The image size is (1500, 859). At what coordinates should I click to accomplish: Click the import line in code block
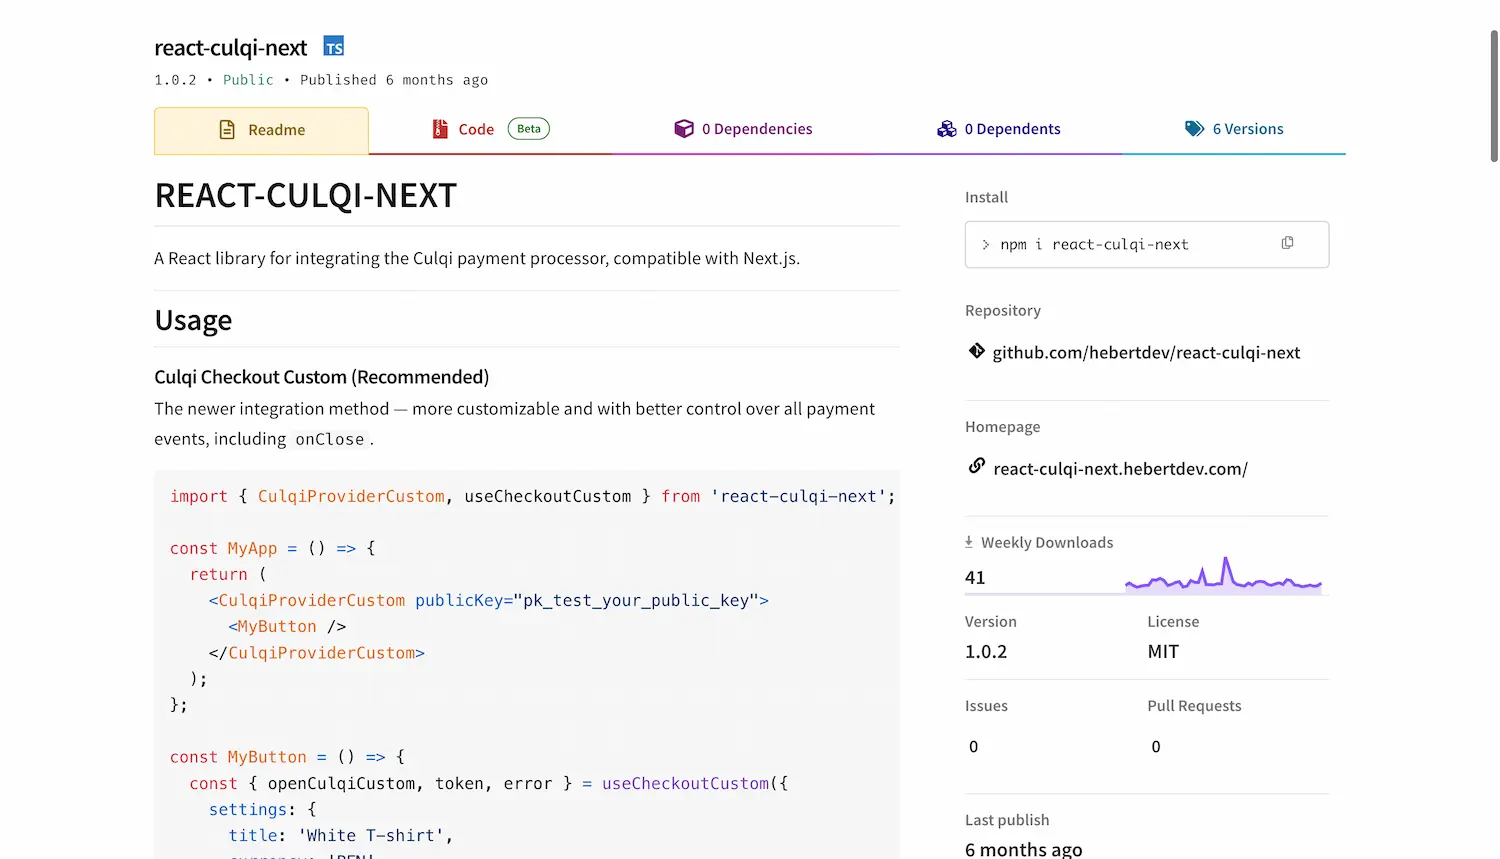click(533, 497)
